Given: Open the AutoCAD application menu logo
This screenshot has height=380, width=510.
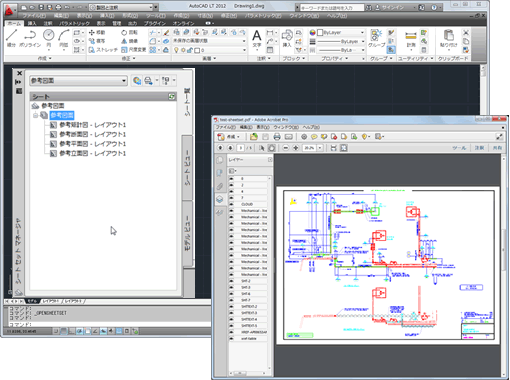Looking at the screenshot, I should click(x=9, y=10).
